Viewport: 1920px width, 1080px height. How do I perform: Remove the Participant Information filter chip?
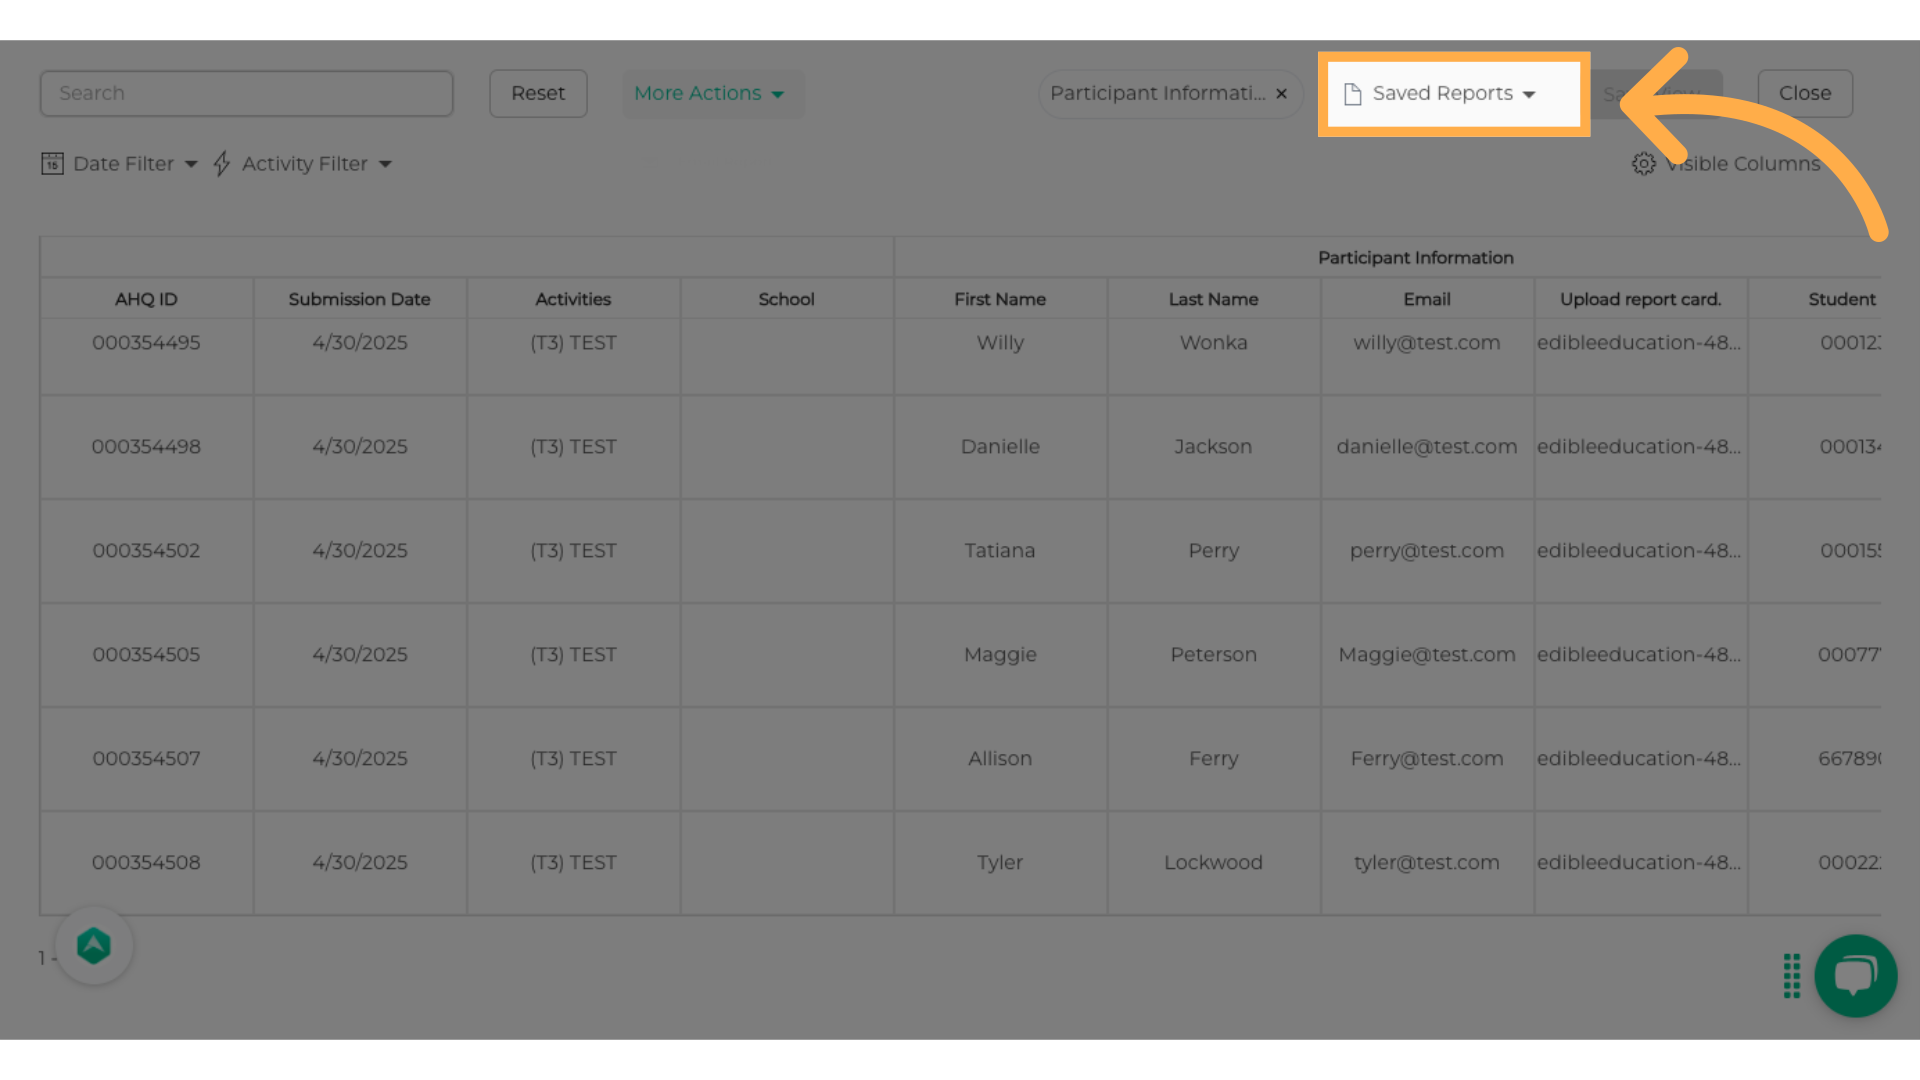click(1281, 94)
